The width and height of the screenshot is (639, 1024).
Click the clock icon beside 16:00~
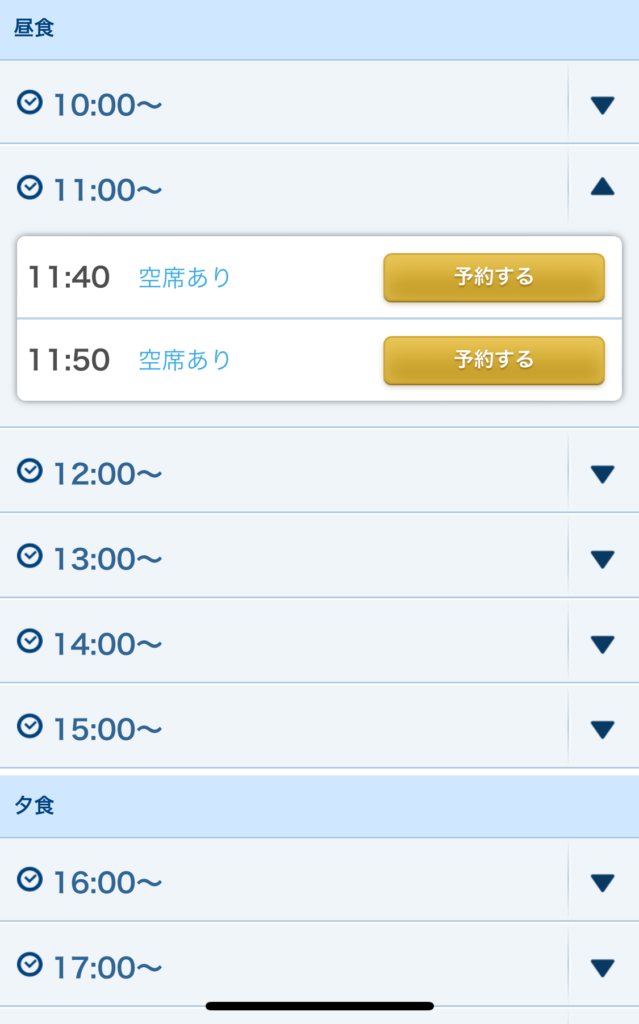point(31,879)
